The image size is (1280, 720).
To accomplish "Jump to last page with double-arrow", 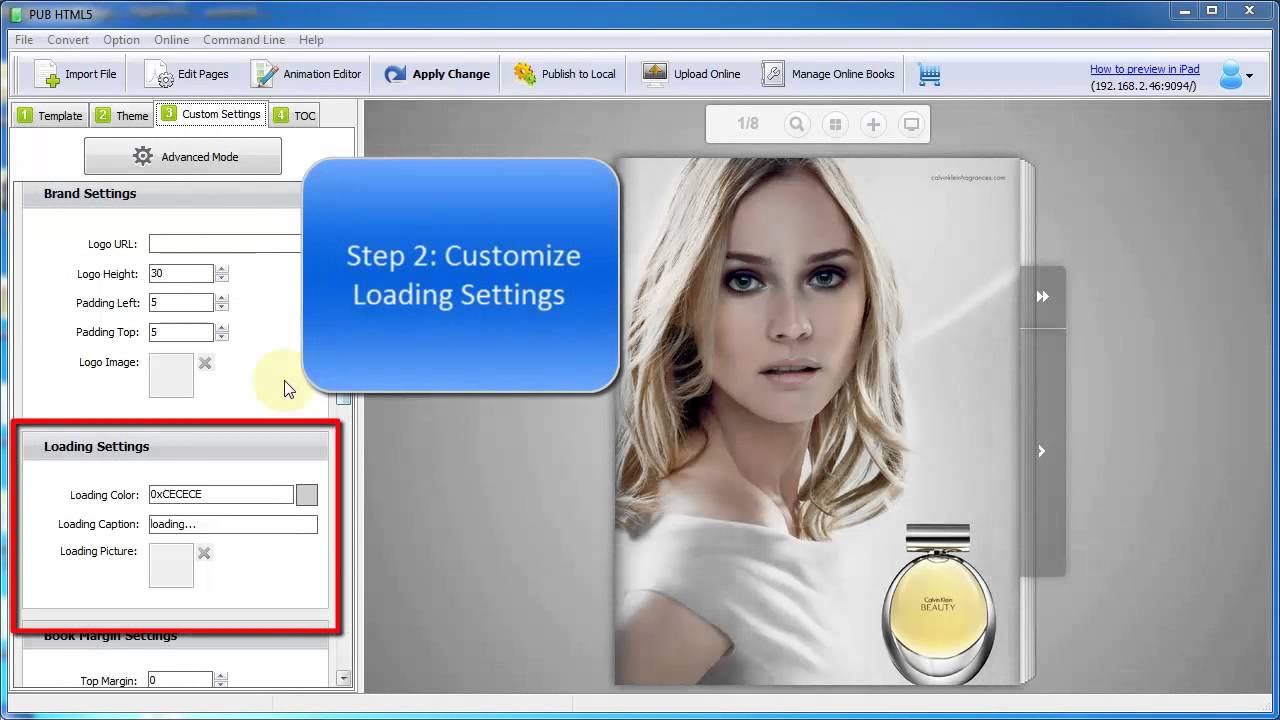I will pyautogui.click(x=1043, y=297).
